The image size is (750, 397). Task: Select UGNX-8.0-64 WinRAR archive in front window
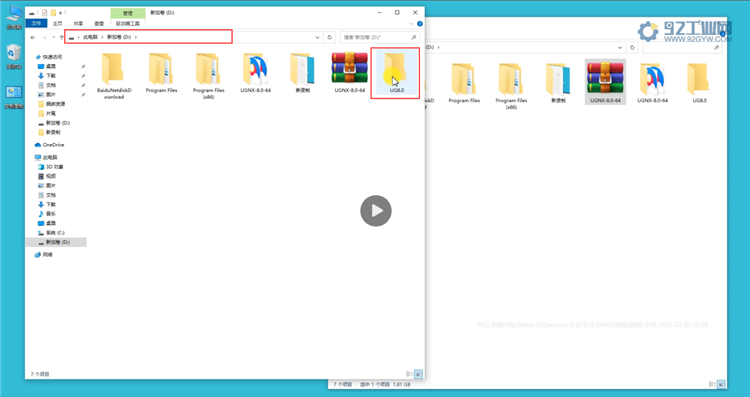tap(350, 73)
